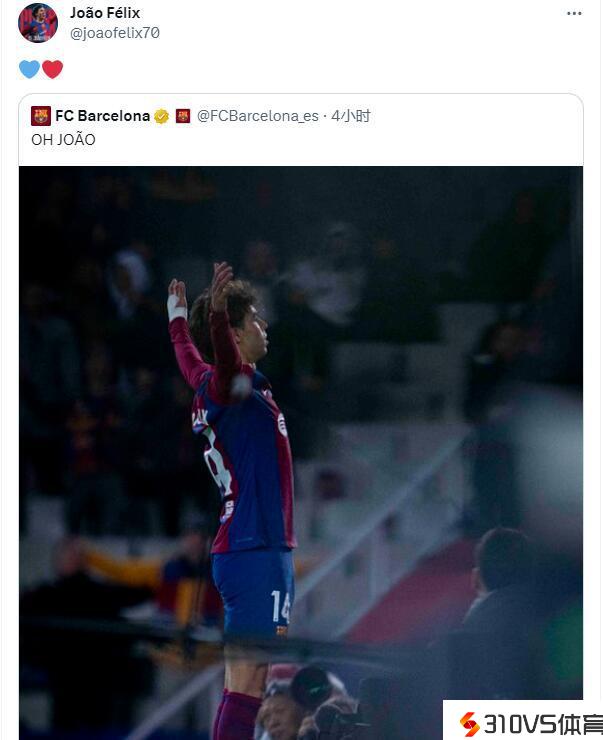Image resolution: width=603 pixels, height=740 pixels.
Task: Click the player's bandaged raised hand
Action: [177, 299]
